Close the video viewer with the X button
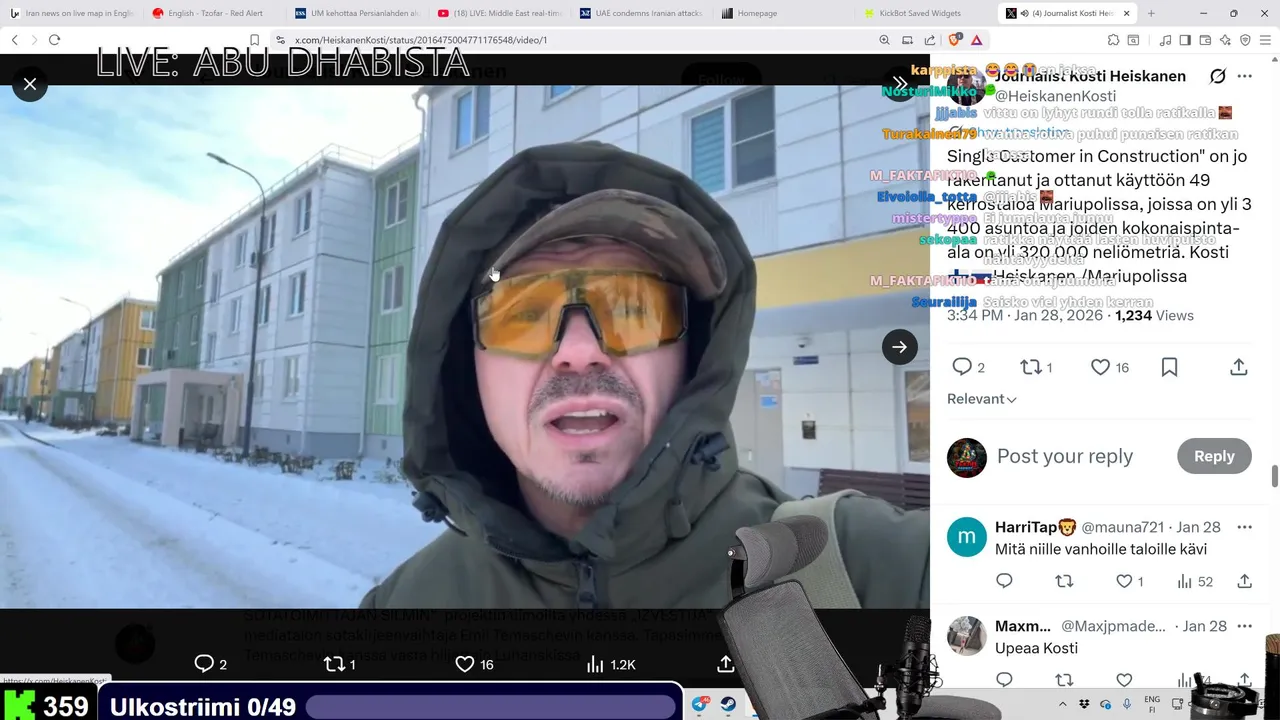This screenshot has width=1280, height=720. pos(30,84)
